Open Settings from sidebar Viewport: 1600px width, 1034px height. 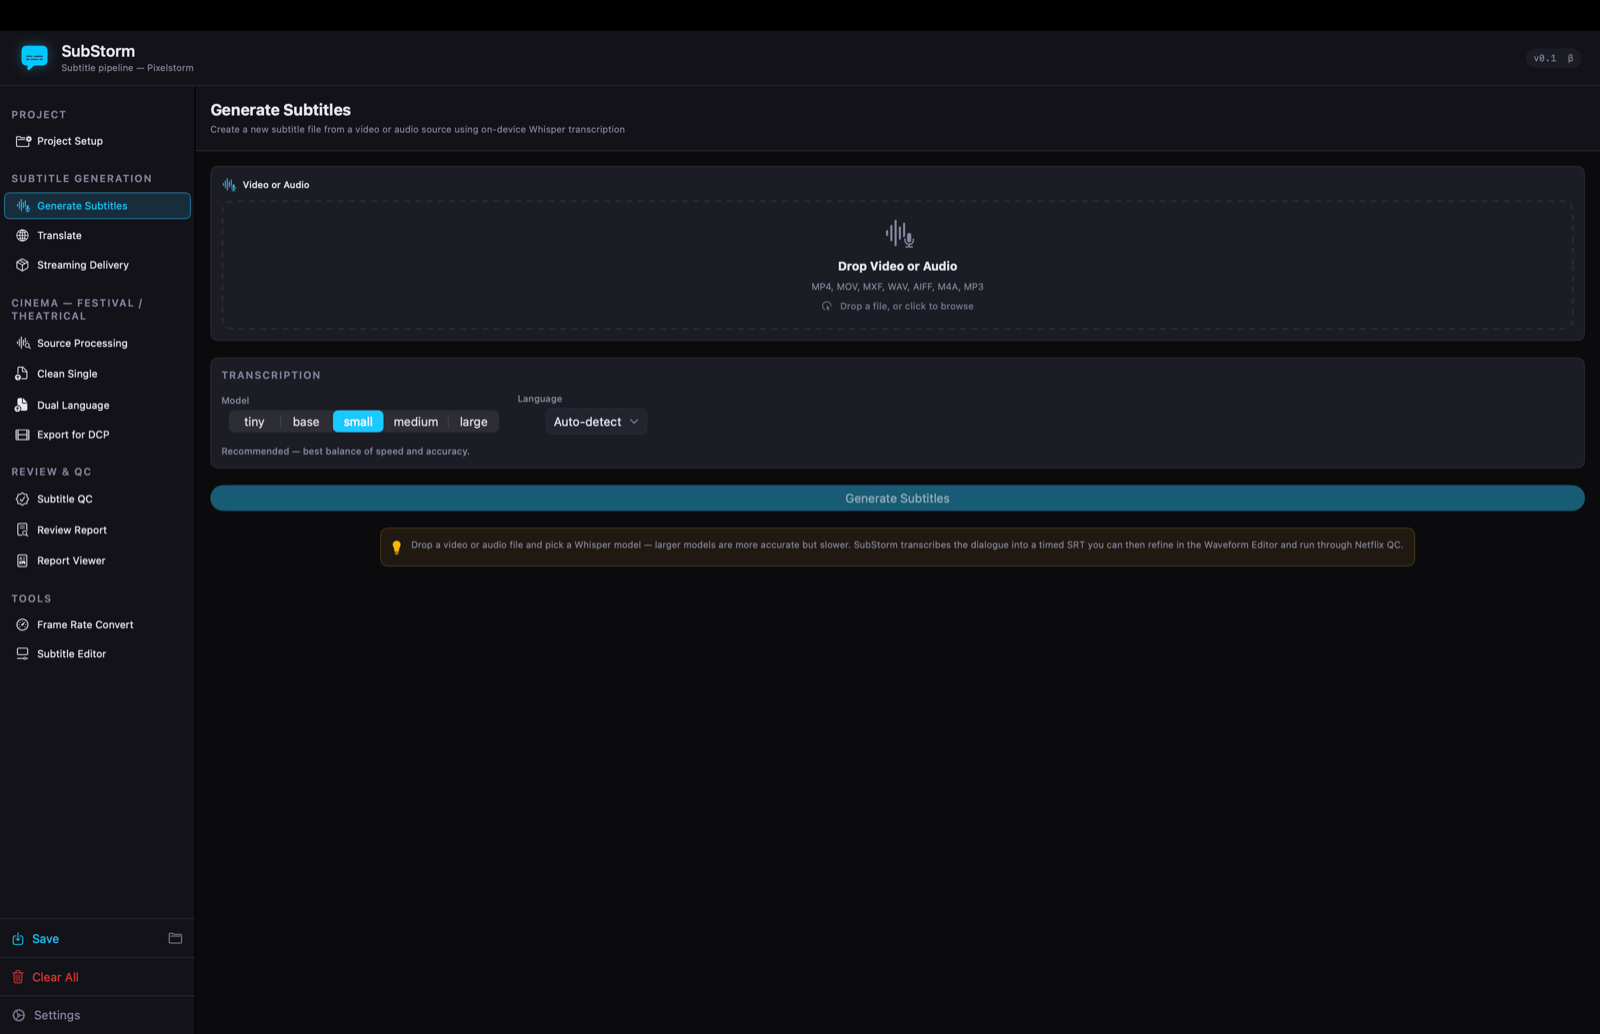(97, 1015)
